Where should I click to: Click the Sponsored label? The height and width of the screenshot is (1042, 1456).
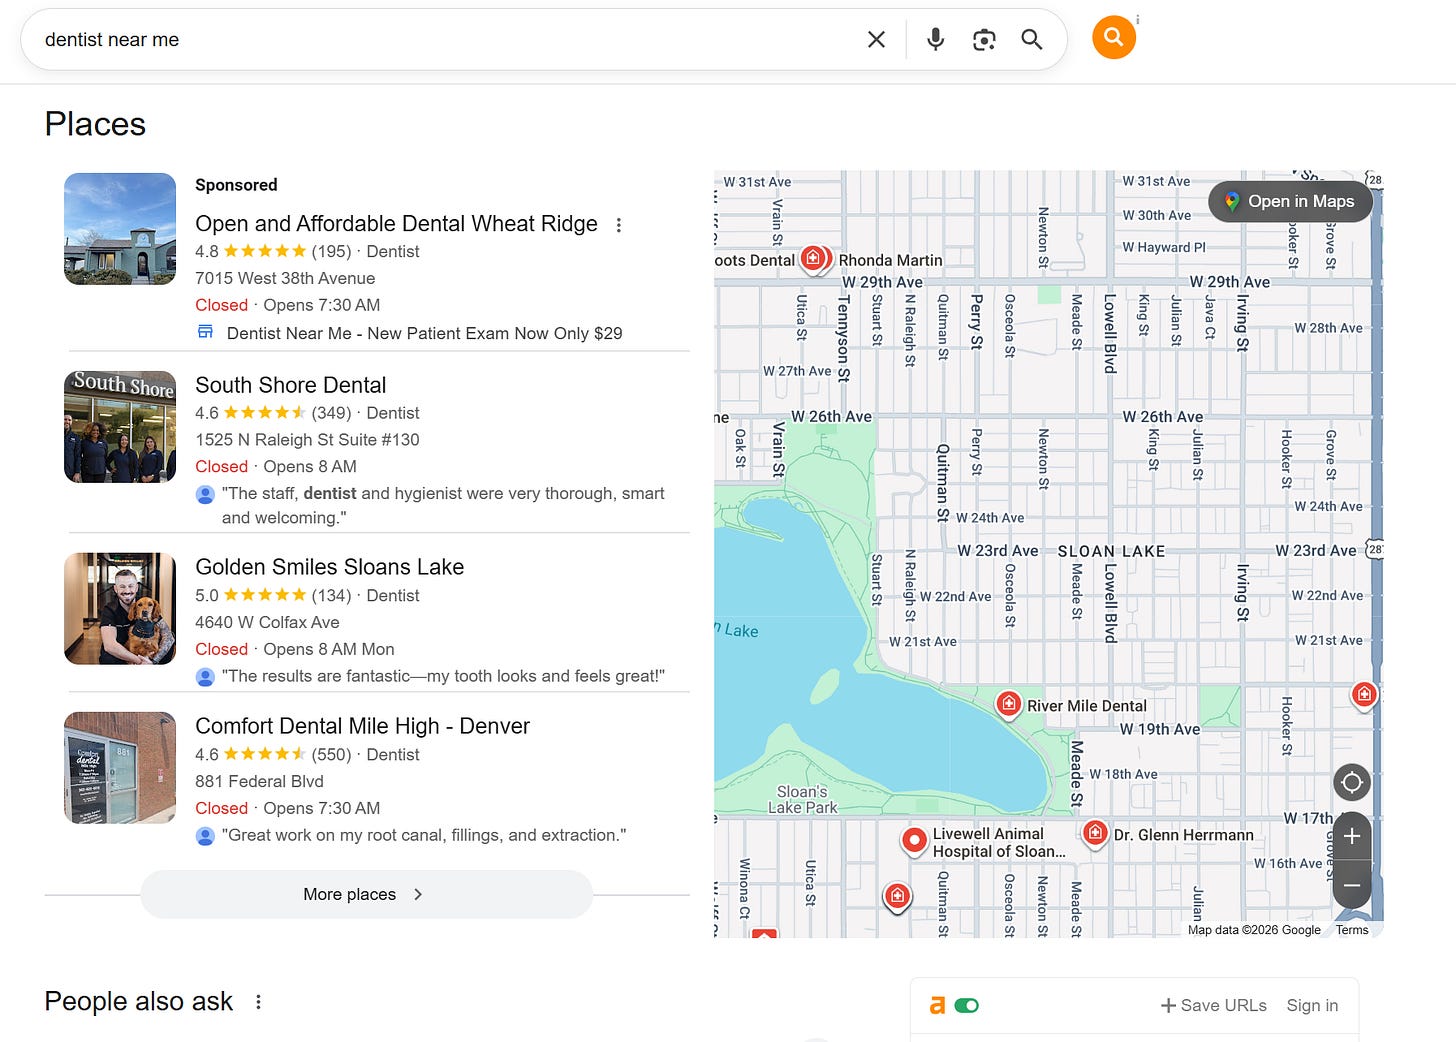pyautogui.click(x=236, y=185)
